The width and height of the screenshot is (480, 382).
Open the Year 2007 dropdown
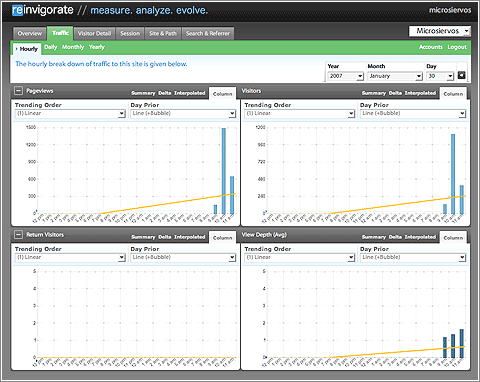click(345, 76)
